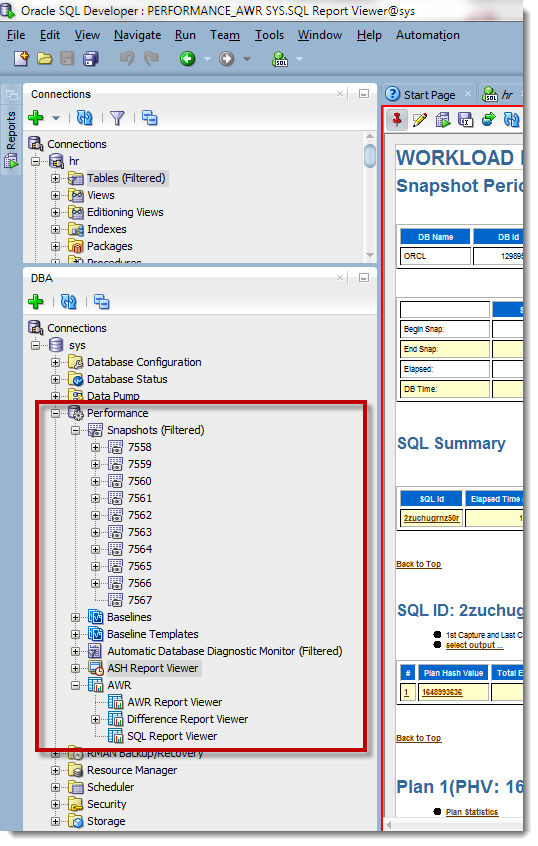Expand the Views node under hr
The width and height of the screenshot is (538, 846).
[x=56, y=195]
